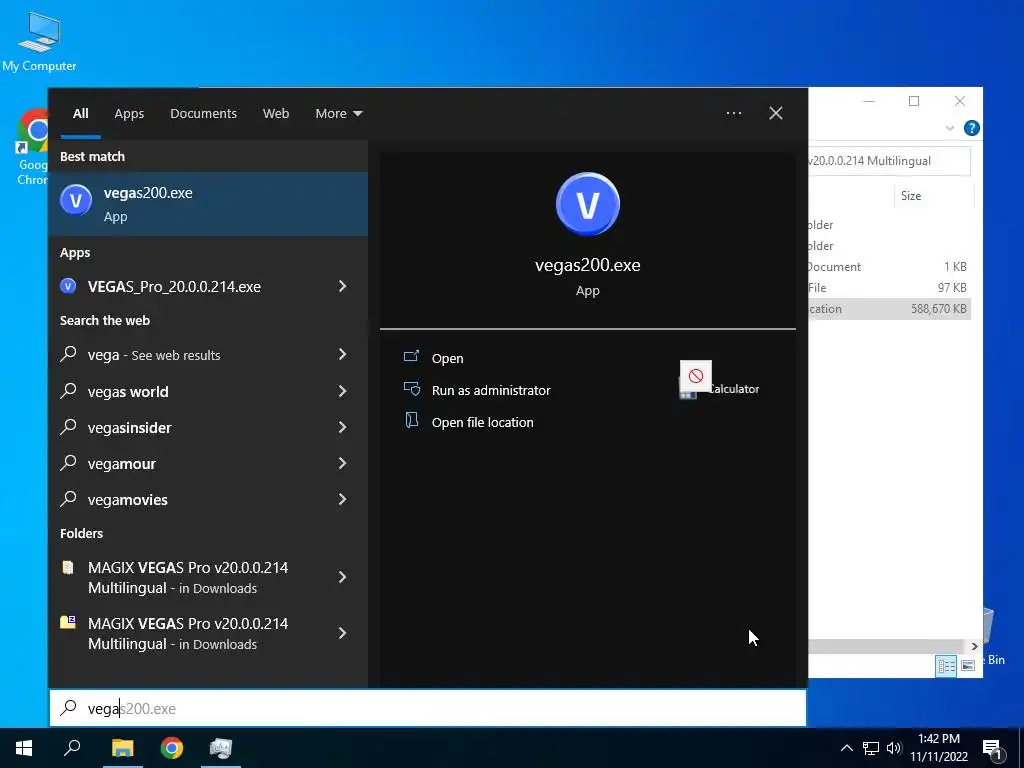Open File Explorer from taskbar
This screenshot has height=768, width=1024.
click(122, 748)
